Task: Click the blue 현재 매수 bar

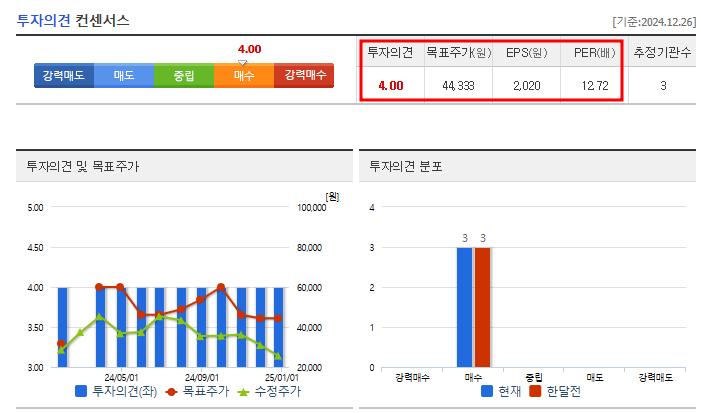Action: (465, 307)
